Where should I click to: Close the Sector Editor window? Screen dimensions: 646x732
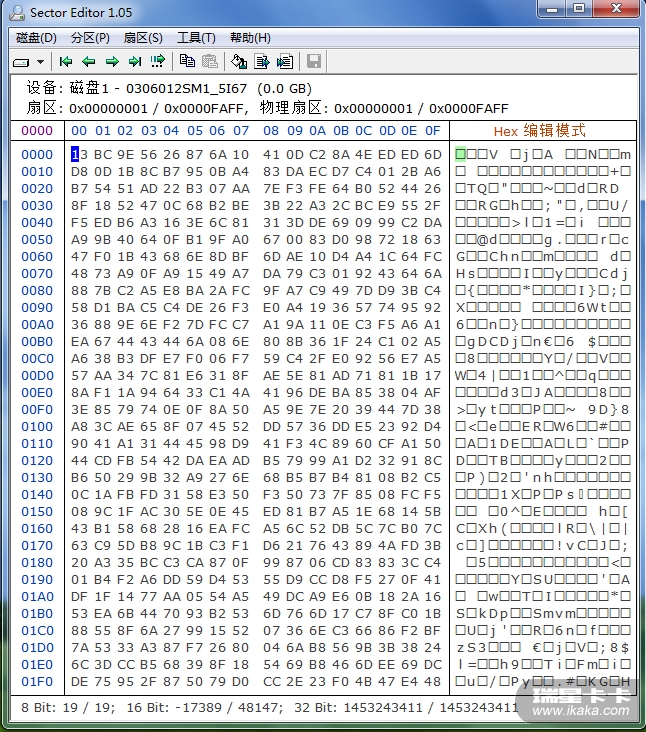(x=616, y=9)
